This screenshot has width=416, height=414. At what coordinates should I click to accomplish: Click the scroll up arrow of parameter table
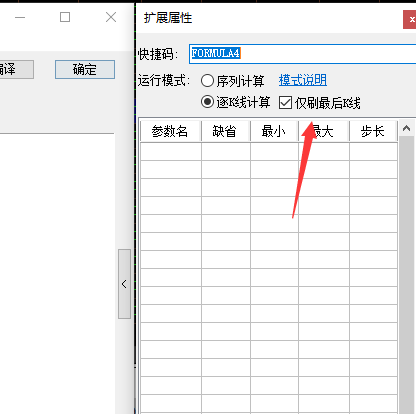click(x=406, y=128)
